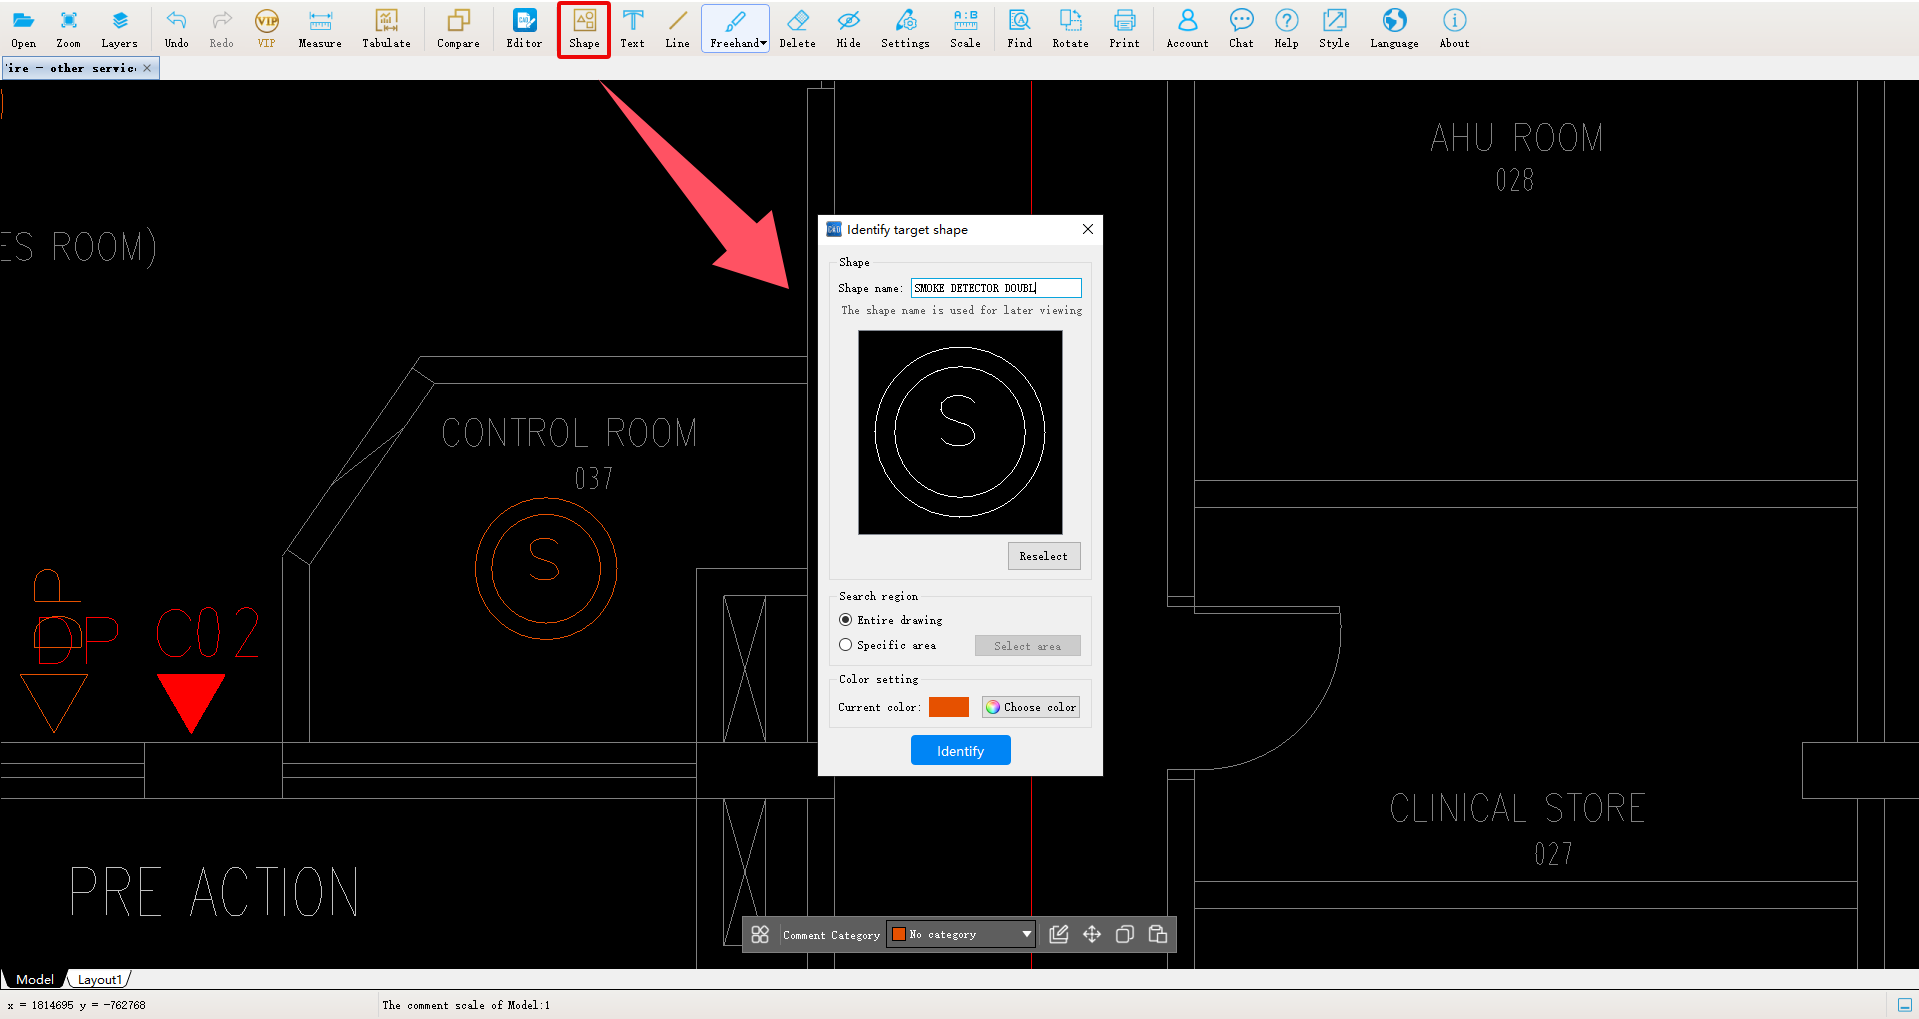Image resolution: width=1919 pixels, height=1019 pixels.
Task: Select the Entire drawing radio option
Action: 846,620
